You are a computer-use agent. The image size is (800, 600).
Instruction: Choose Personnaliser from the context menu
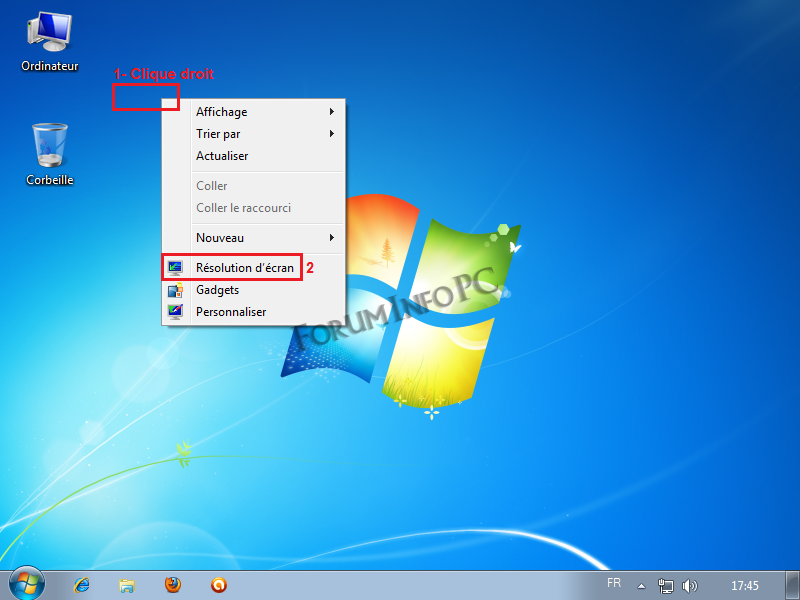pyautogui.click(x=231, y=312)
